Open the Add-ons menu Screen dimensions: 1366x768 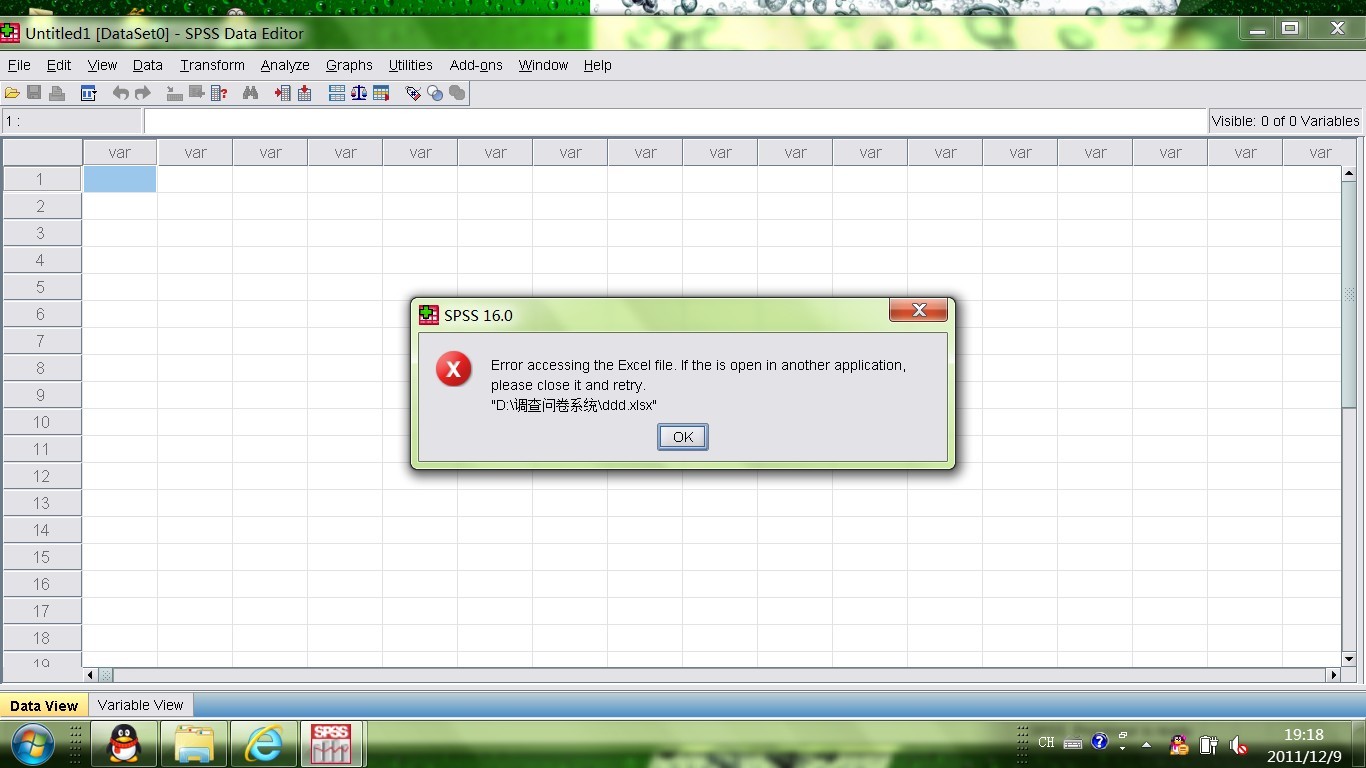[x=476, y=65]
